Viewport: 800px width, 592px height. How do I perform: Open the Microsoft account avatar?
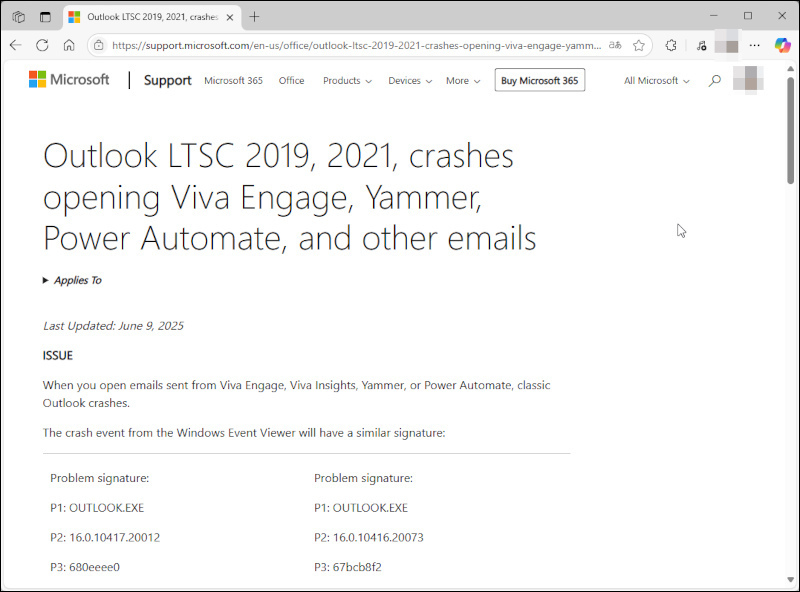[748, 80]
